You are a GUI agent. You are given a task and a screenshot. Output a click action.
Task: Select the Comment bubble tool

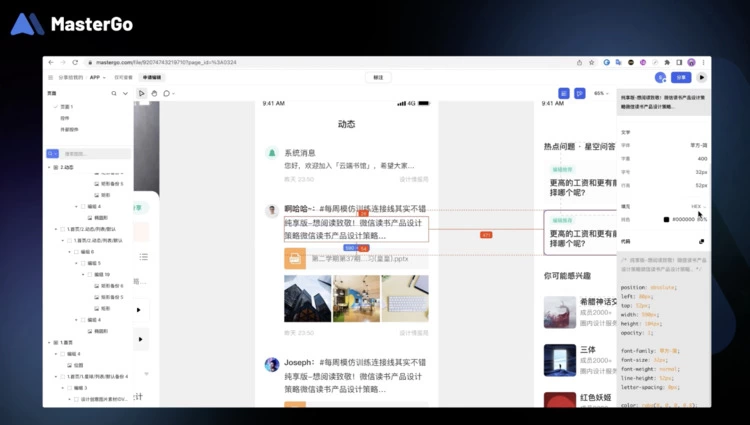[x=167, y=93]
